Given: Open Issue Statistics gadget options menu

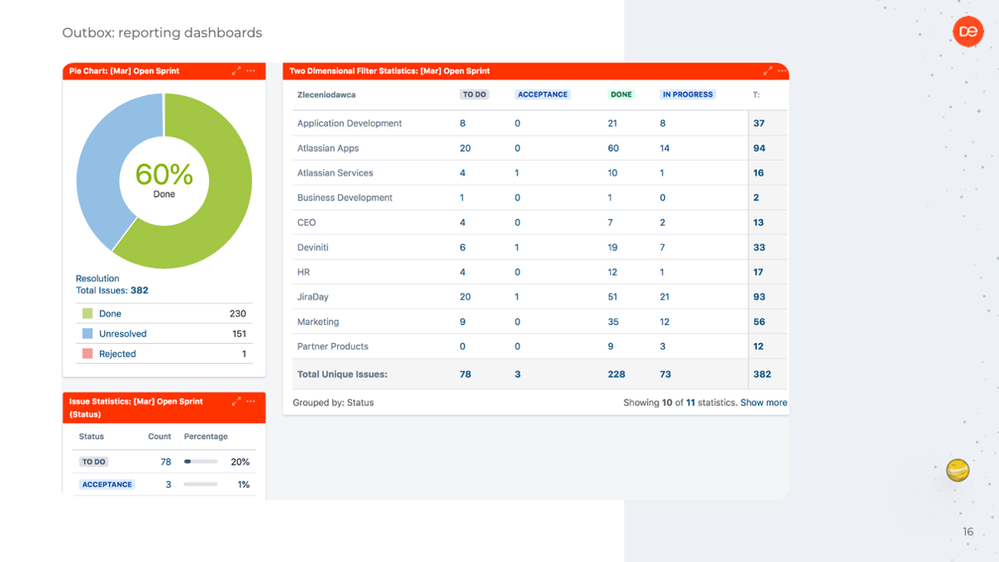Looking at the screenshot, I should pyautogui.click(x=251, y=401).
